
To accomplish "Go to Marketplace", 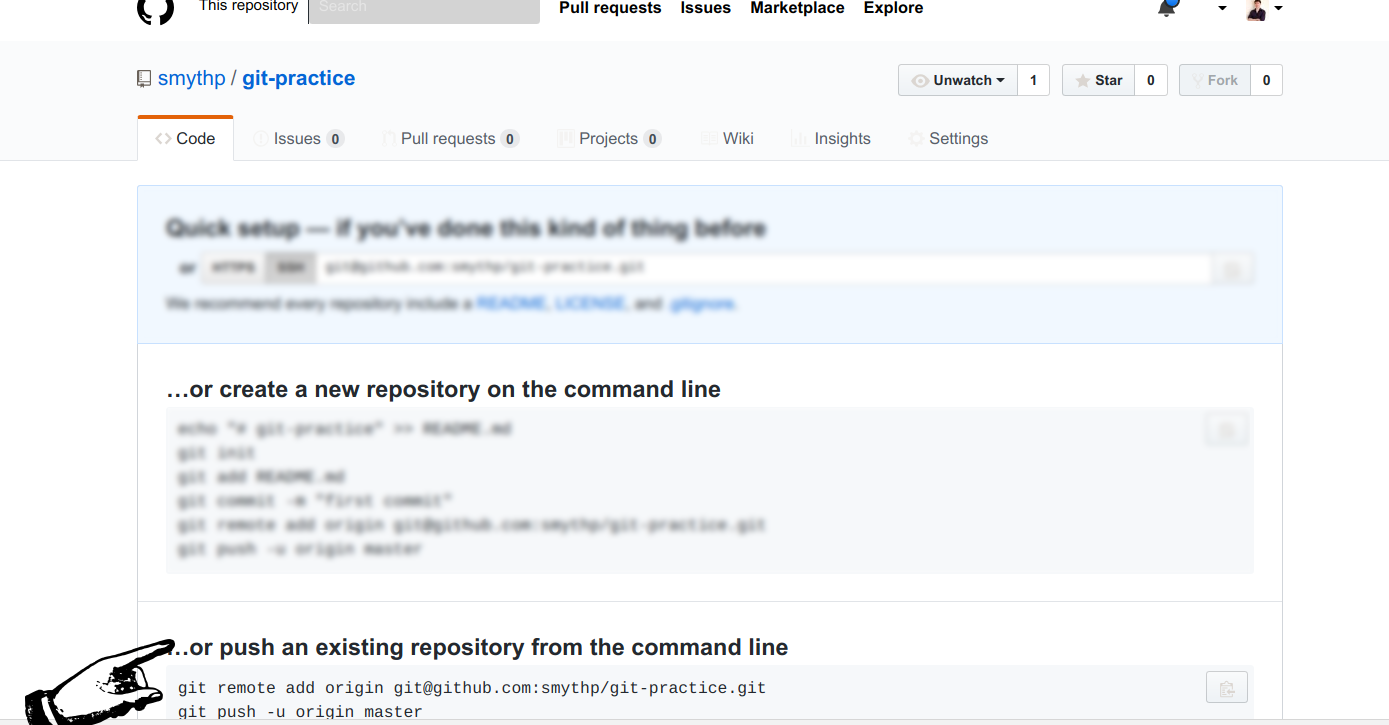I will [797, 8].
